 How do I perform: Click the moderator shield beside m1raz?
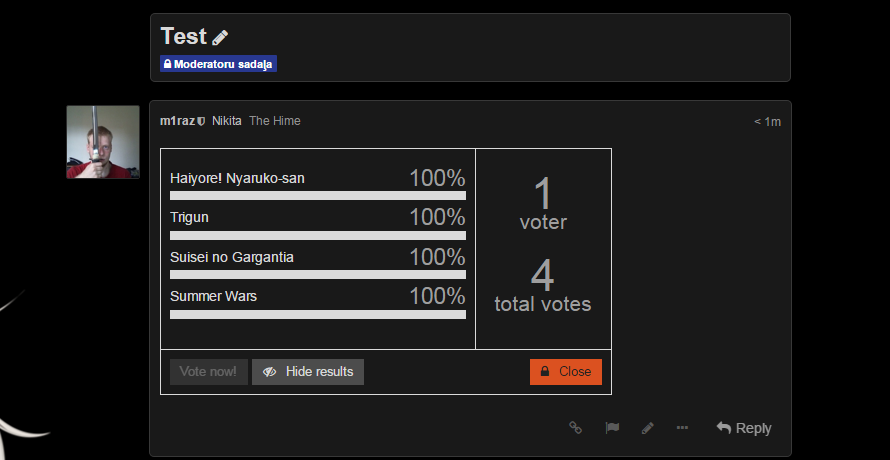pyautogui.click(x=201, y=121)
